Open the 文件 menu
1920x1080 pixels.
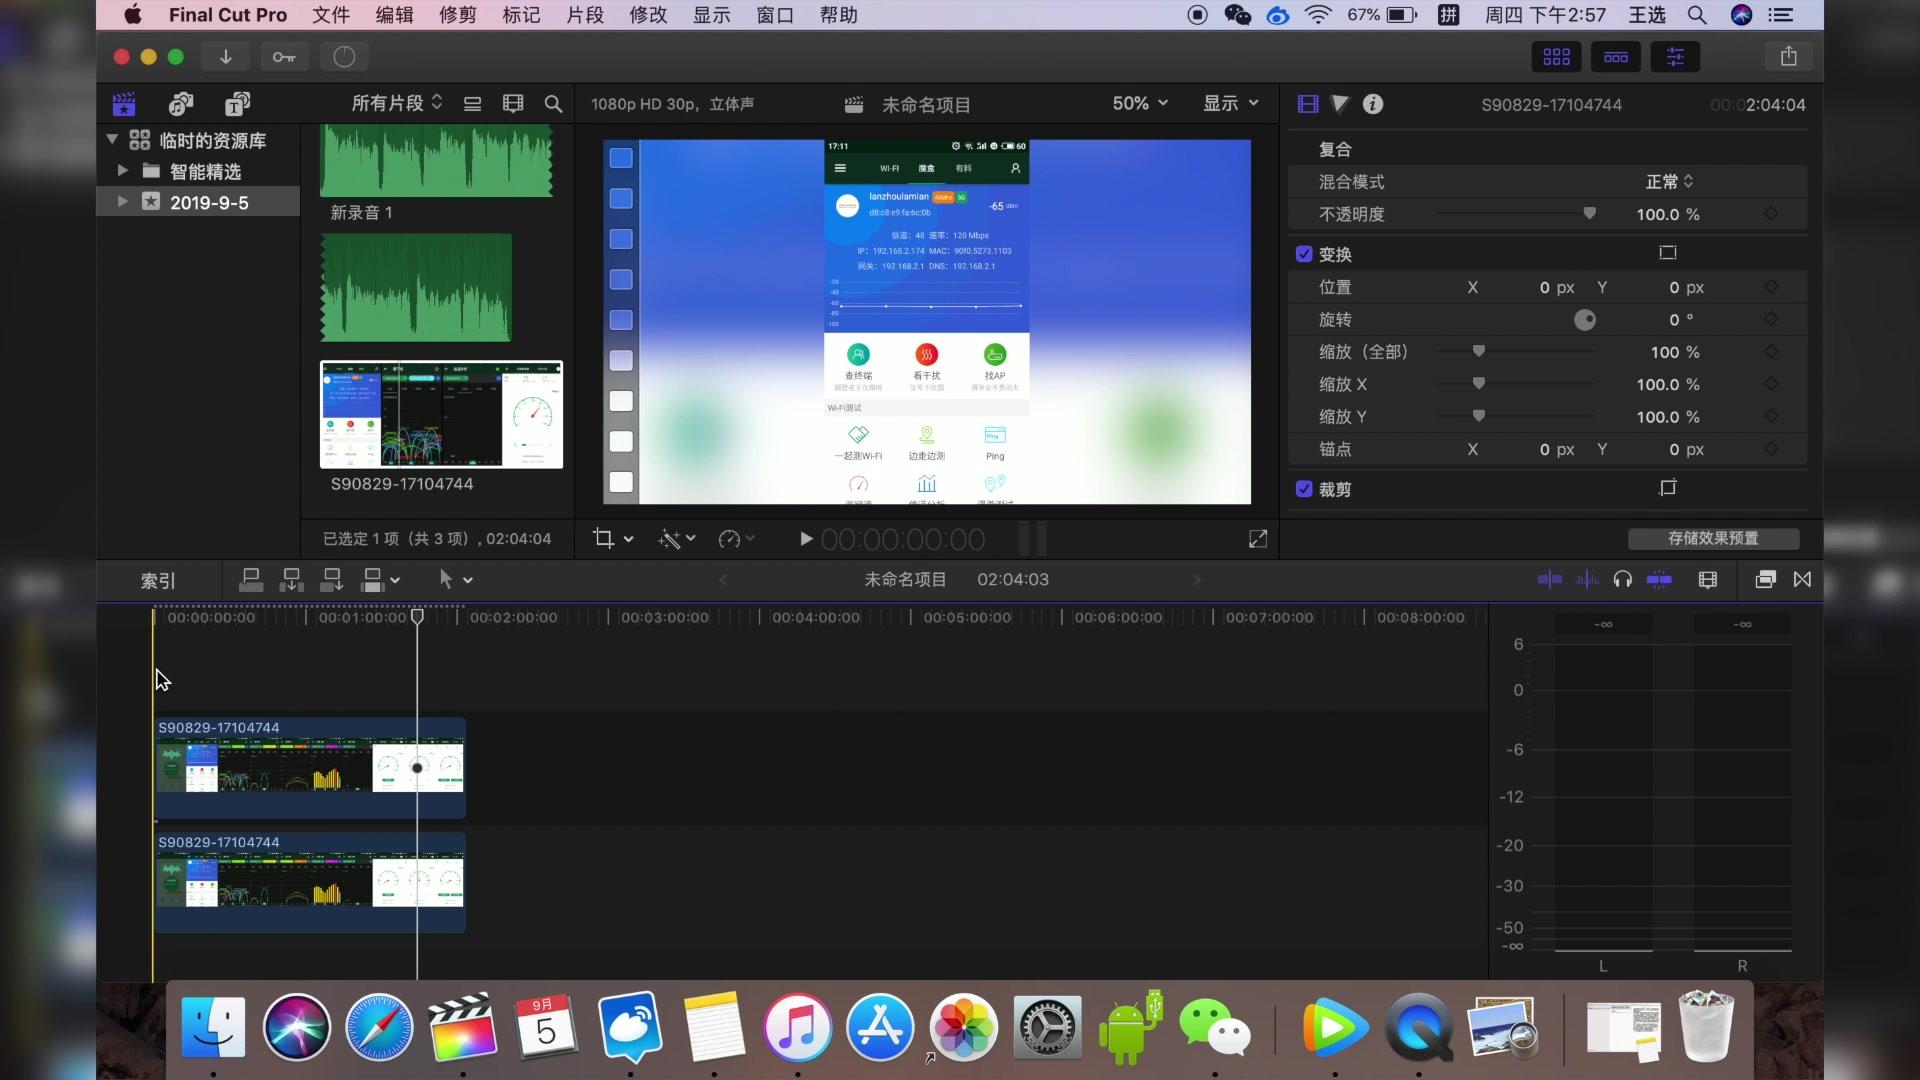[331, 15]
